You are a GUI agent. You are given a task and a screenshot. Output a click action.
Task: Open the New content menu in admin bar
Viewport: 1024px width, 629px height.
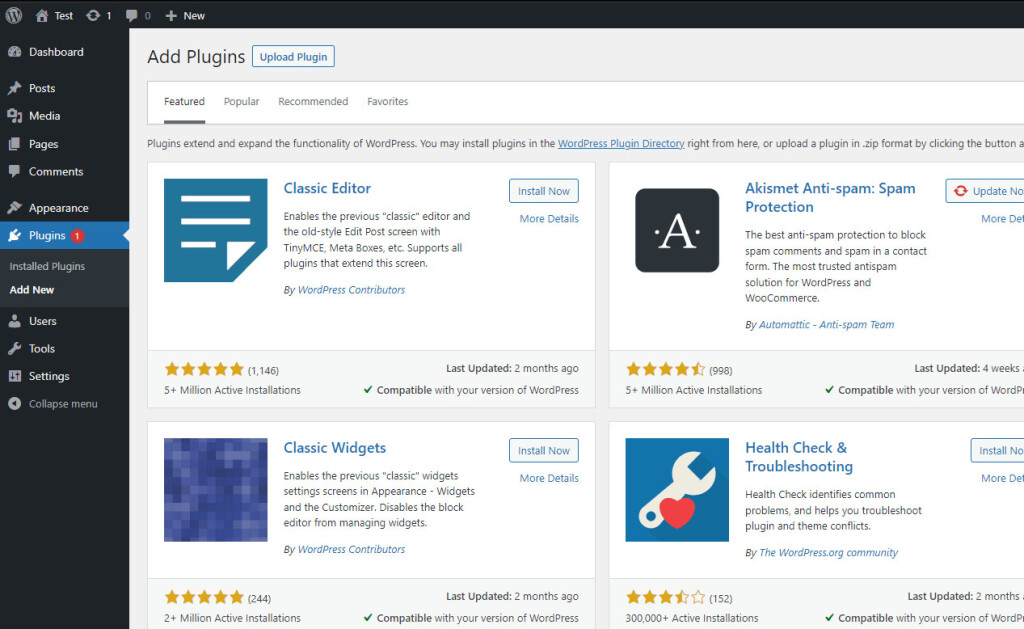click(185, 15)
